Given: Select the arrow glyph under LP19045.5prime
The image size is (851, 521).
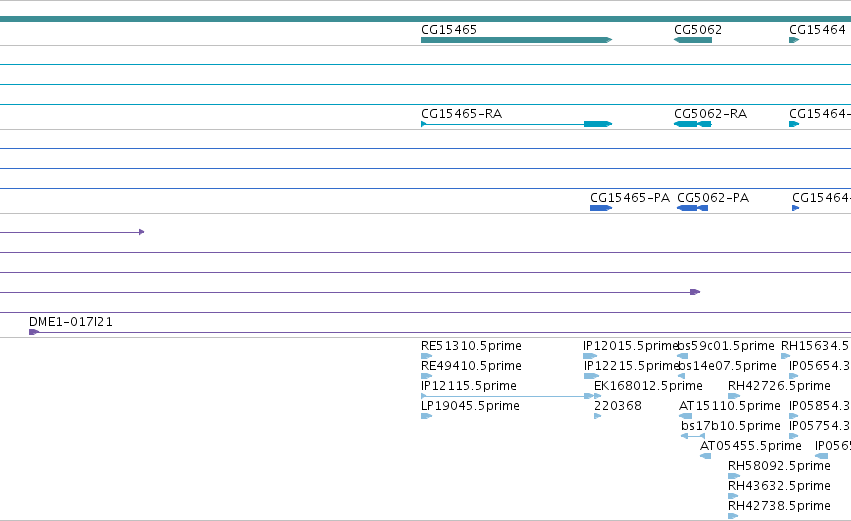Looking at the screenshot, I should (x=427, y=416).
